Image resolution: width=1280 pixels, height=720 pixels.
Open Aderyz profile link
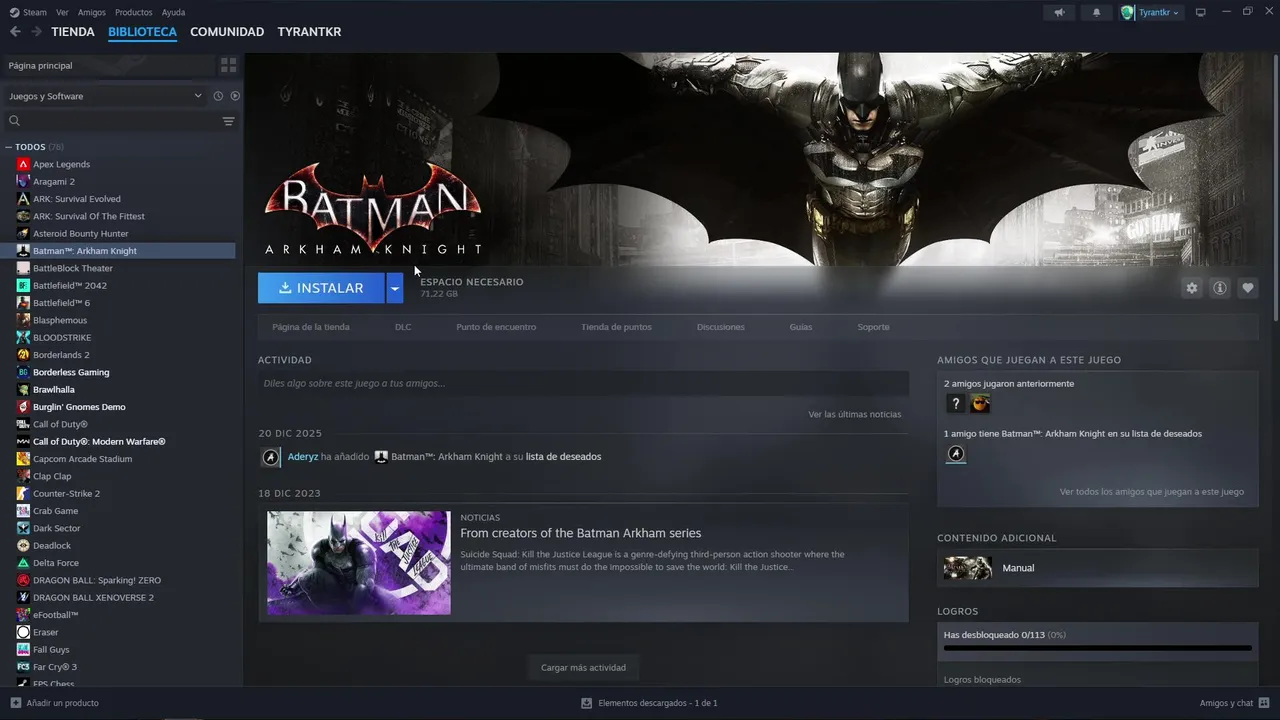[303, 457]
